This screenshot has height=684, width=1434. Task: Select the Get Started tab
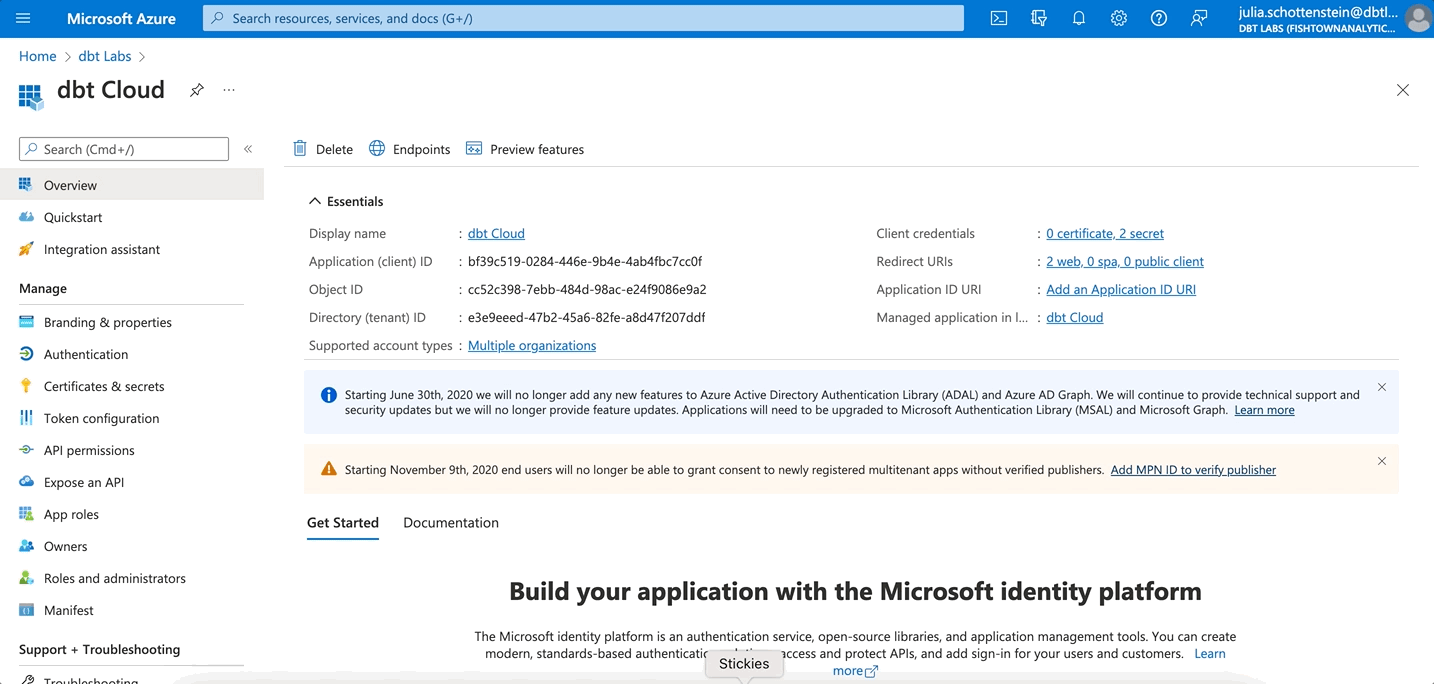[x=343, y=522]
